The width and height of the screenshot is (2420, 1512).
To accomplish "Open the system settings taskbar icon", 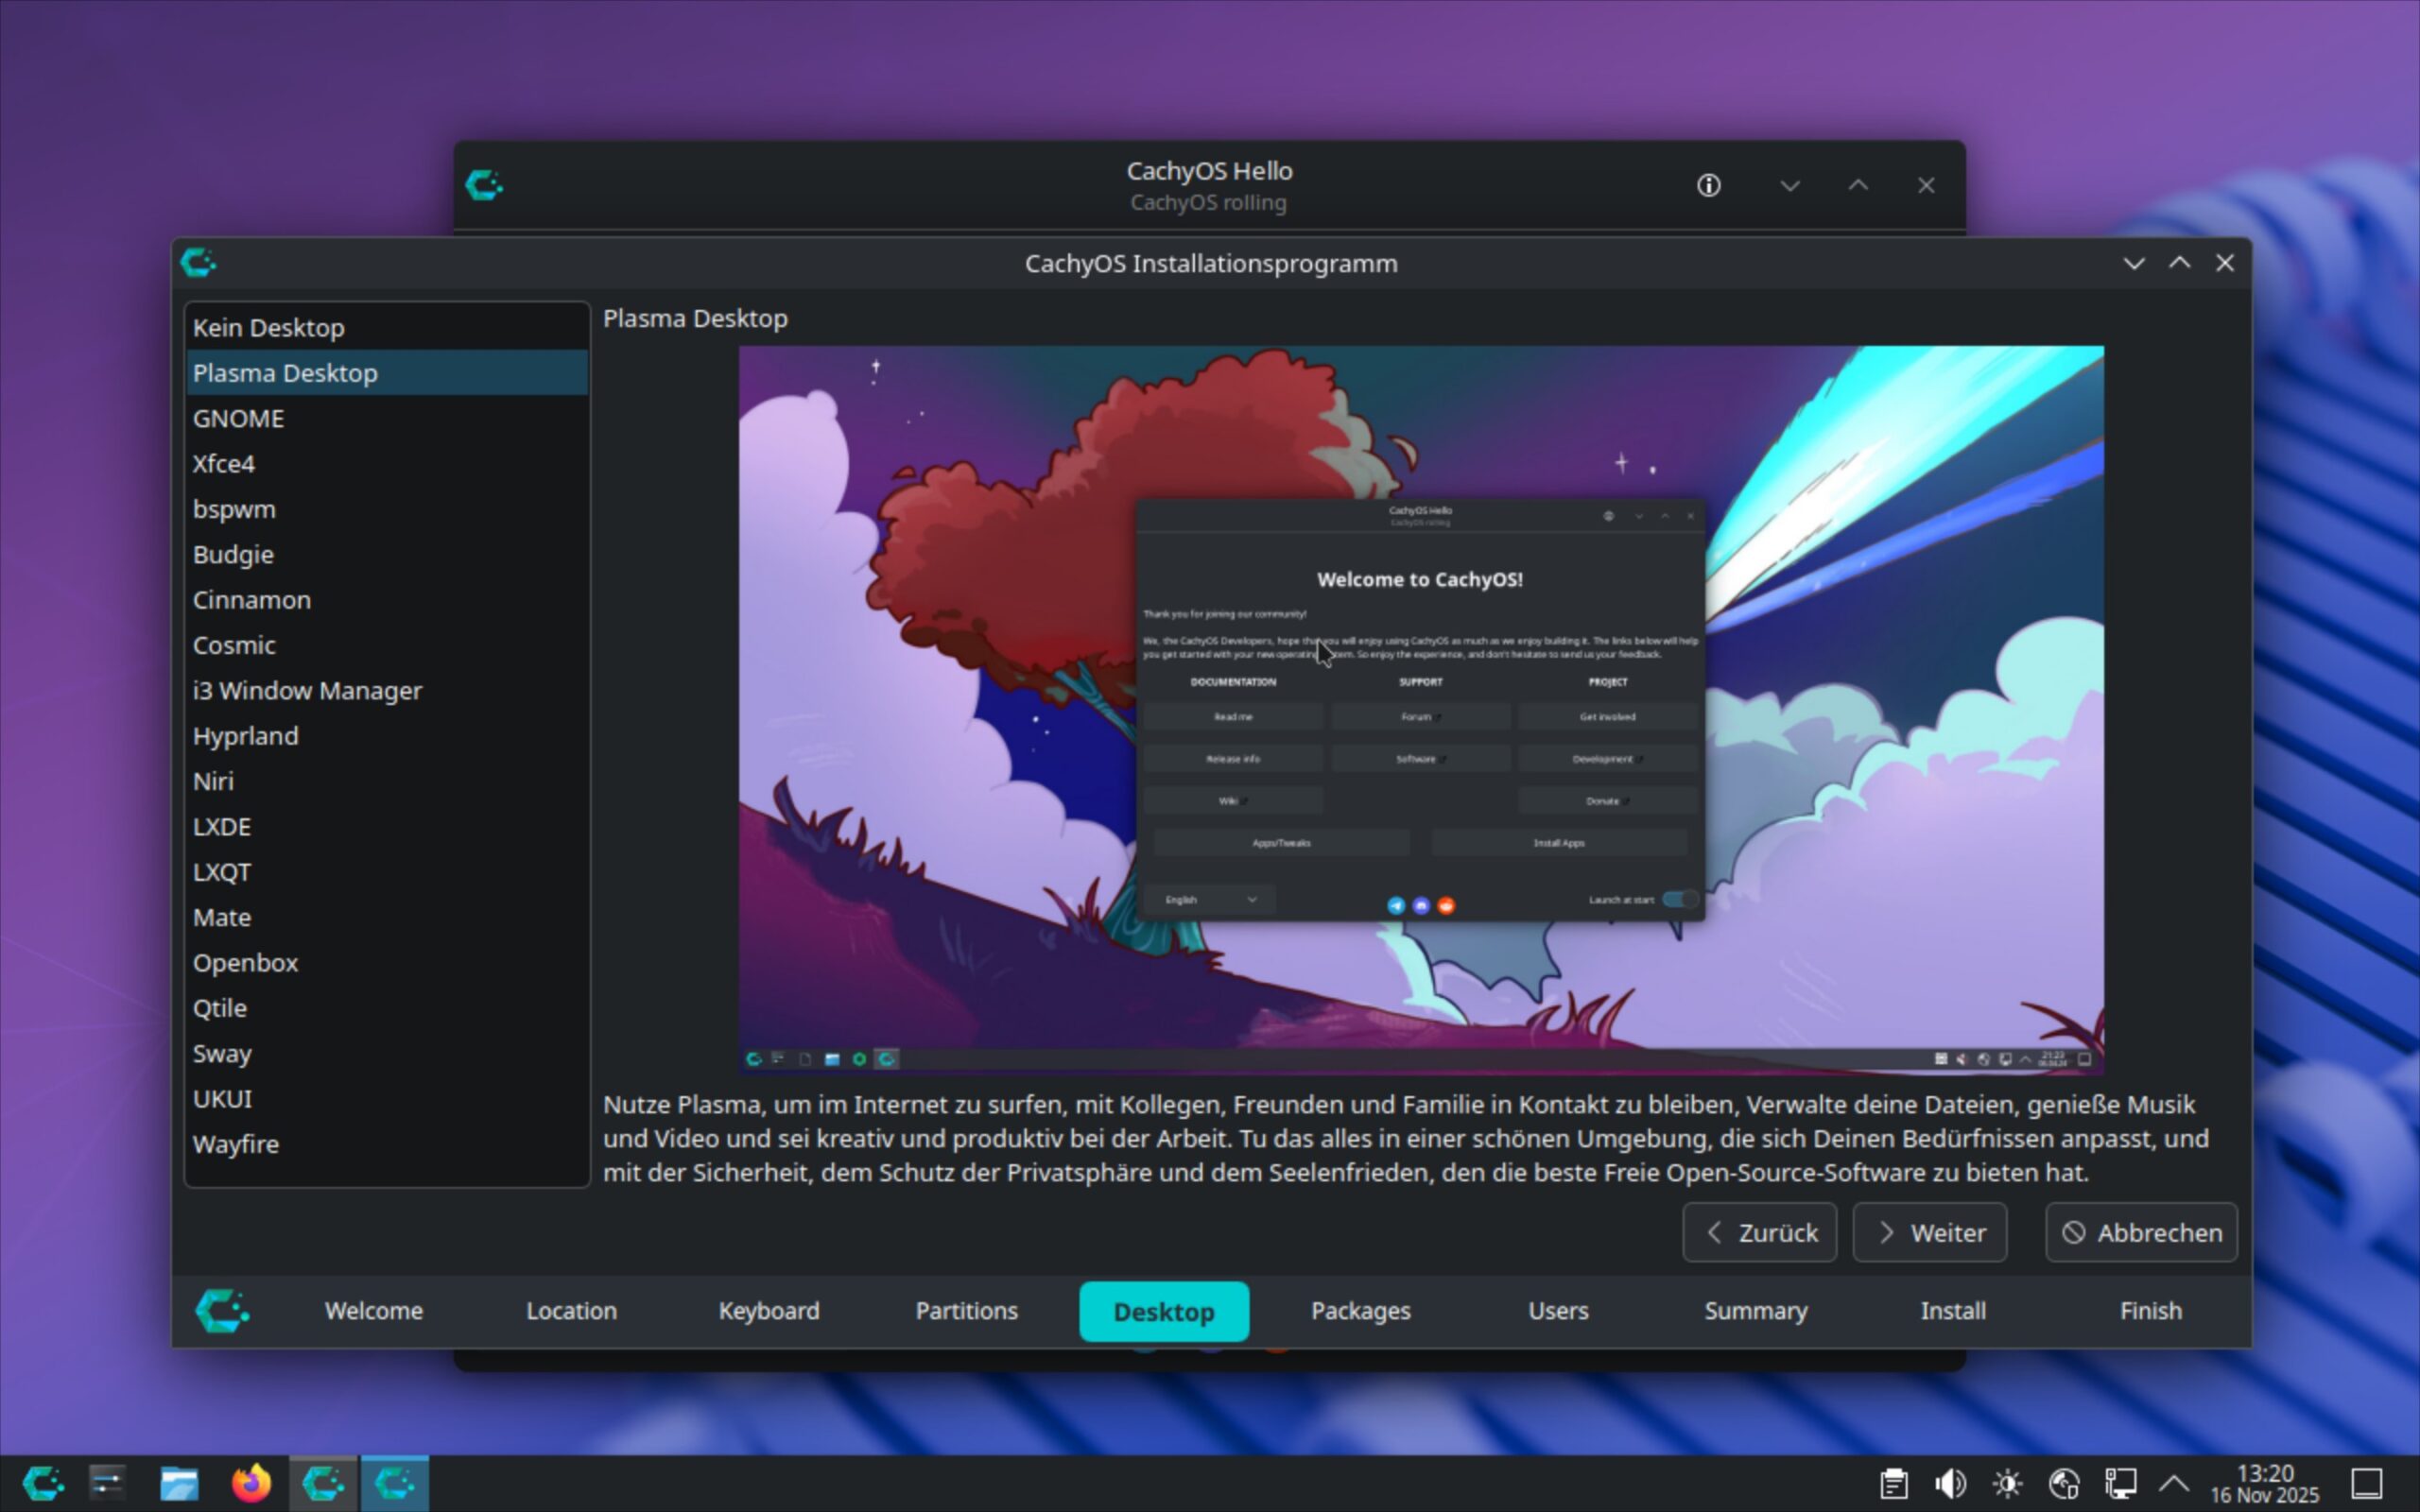I will tap(107, 1482).
